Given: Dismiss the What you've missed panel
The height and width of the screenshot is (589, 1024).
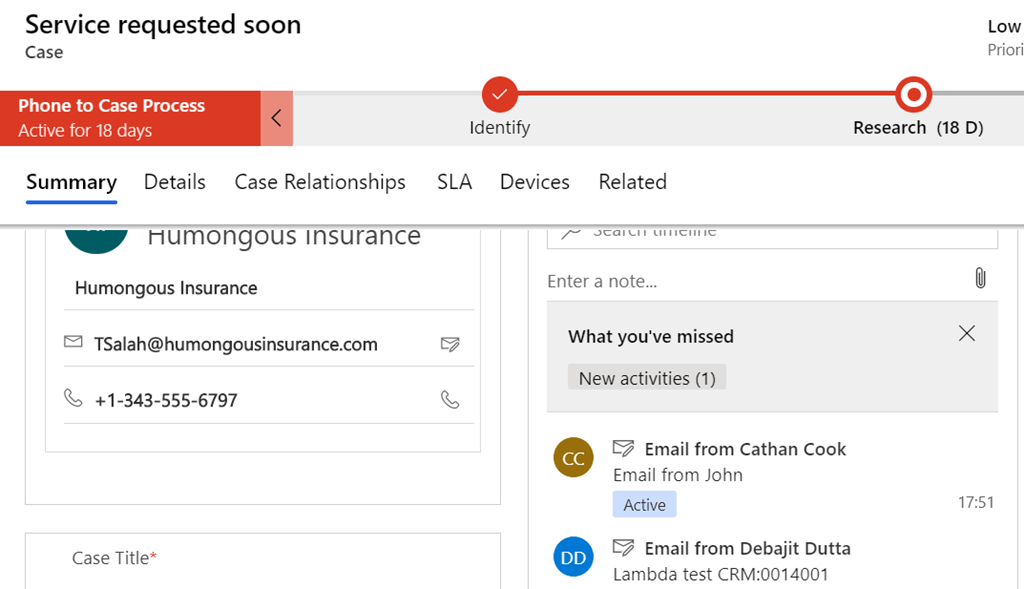Looking at the screenshot, I should pos(966,334).
